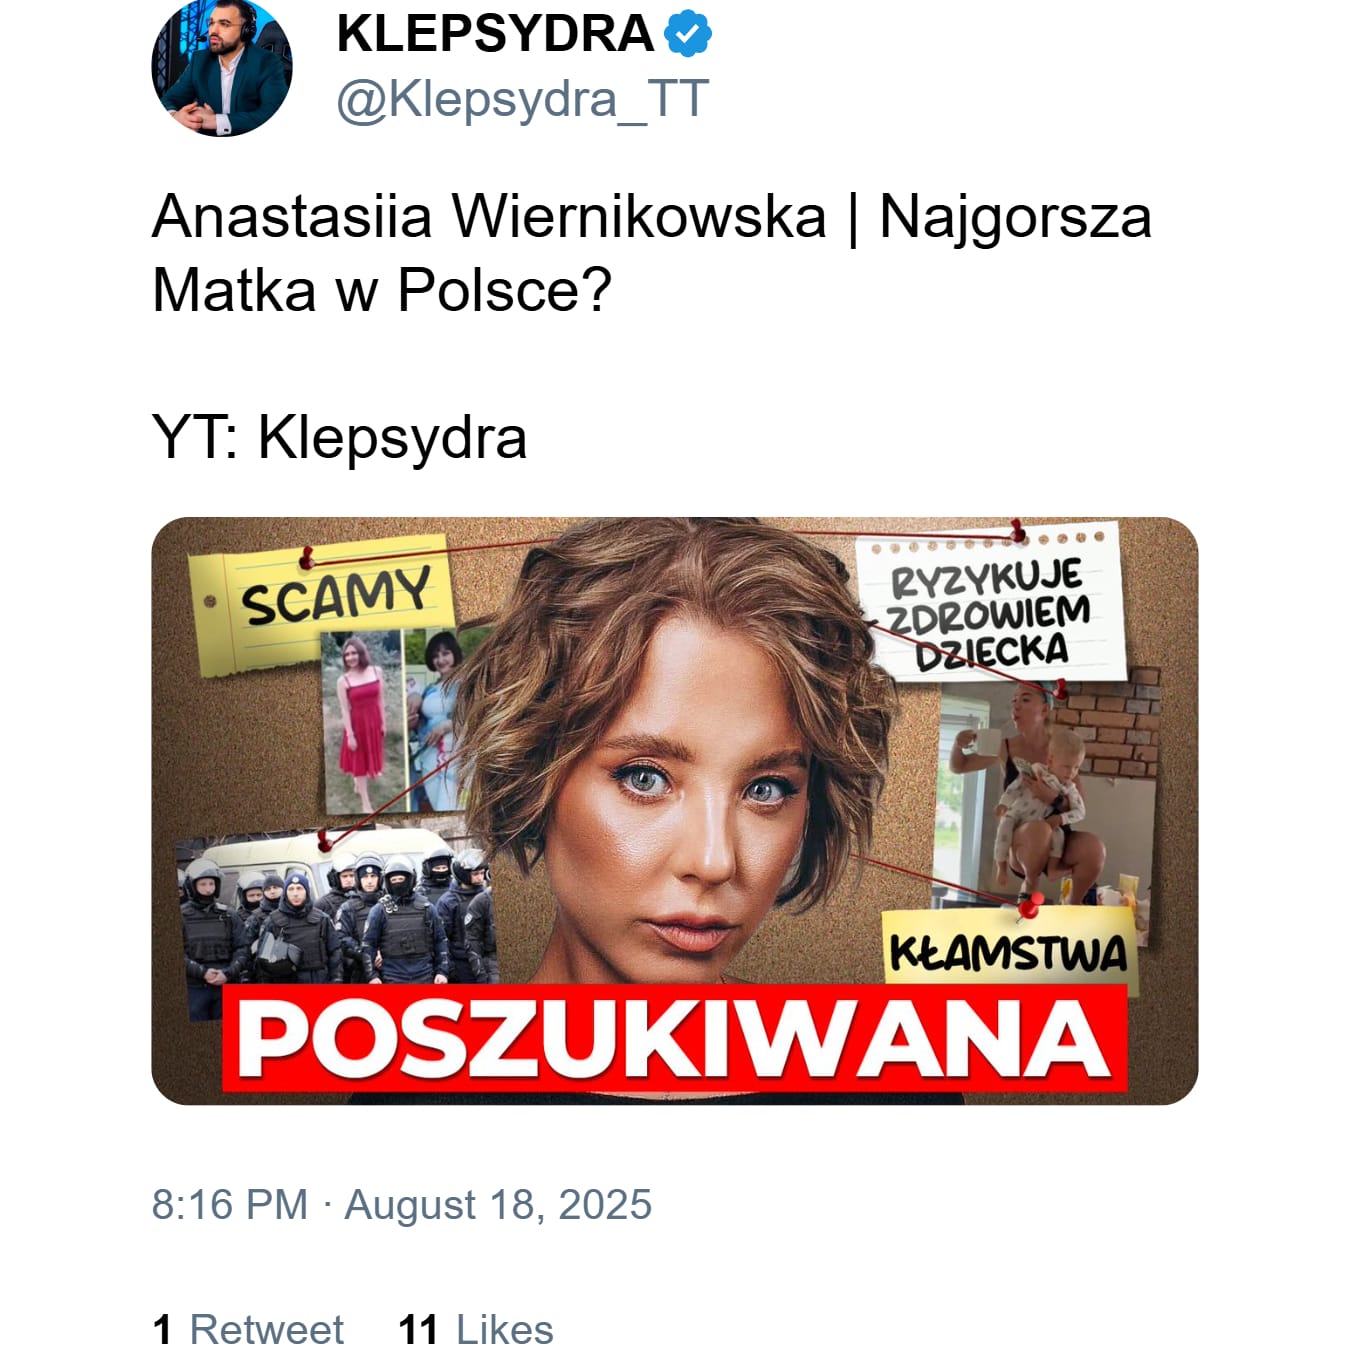
Task: Click the YT: Klepsydra text line
Action: click(x=339, y=437)
